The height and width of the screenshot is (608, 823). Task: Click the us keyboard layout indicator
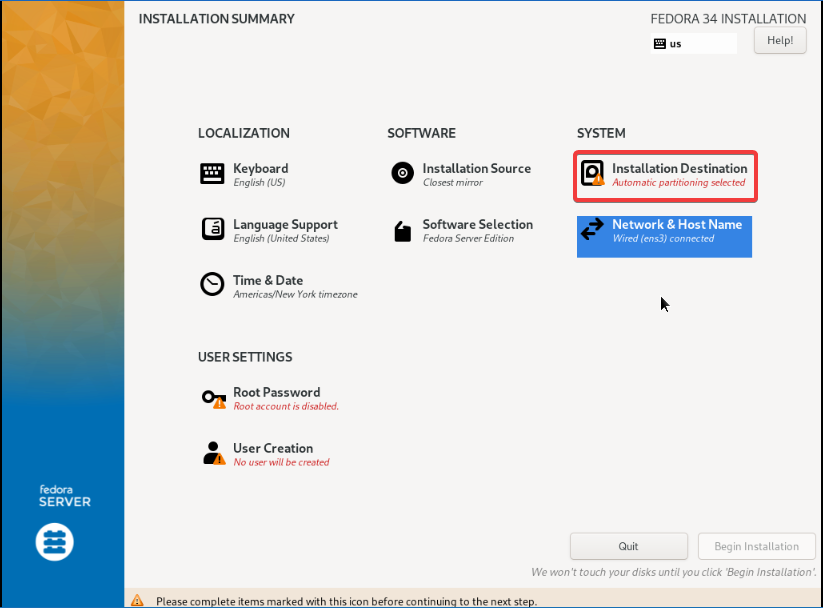point(693,44)
